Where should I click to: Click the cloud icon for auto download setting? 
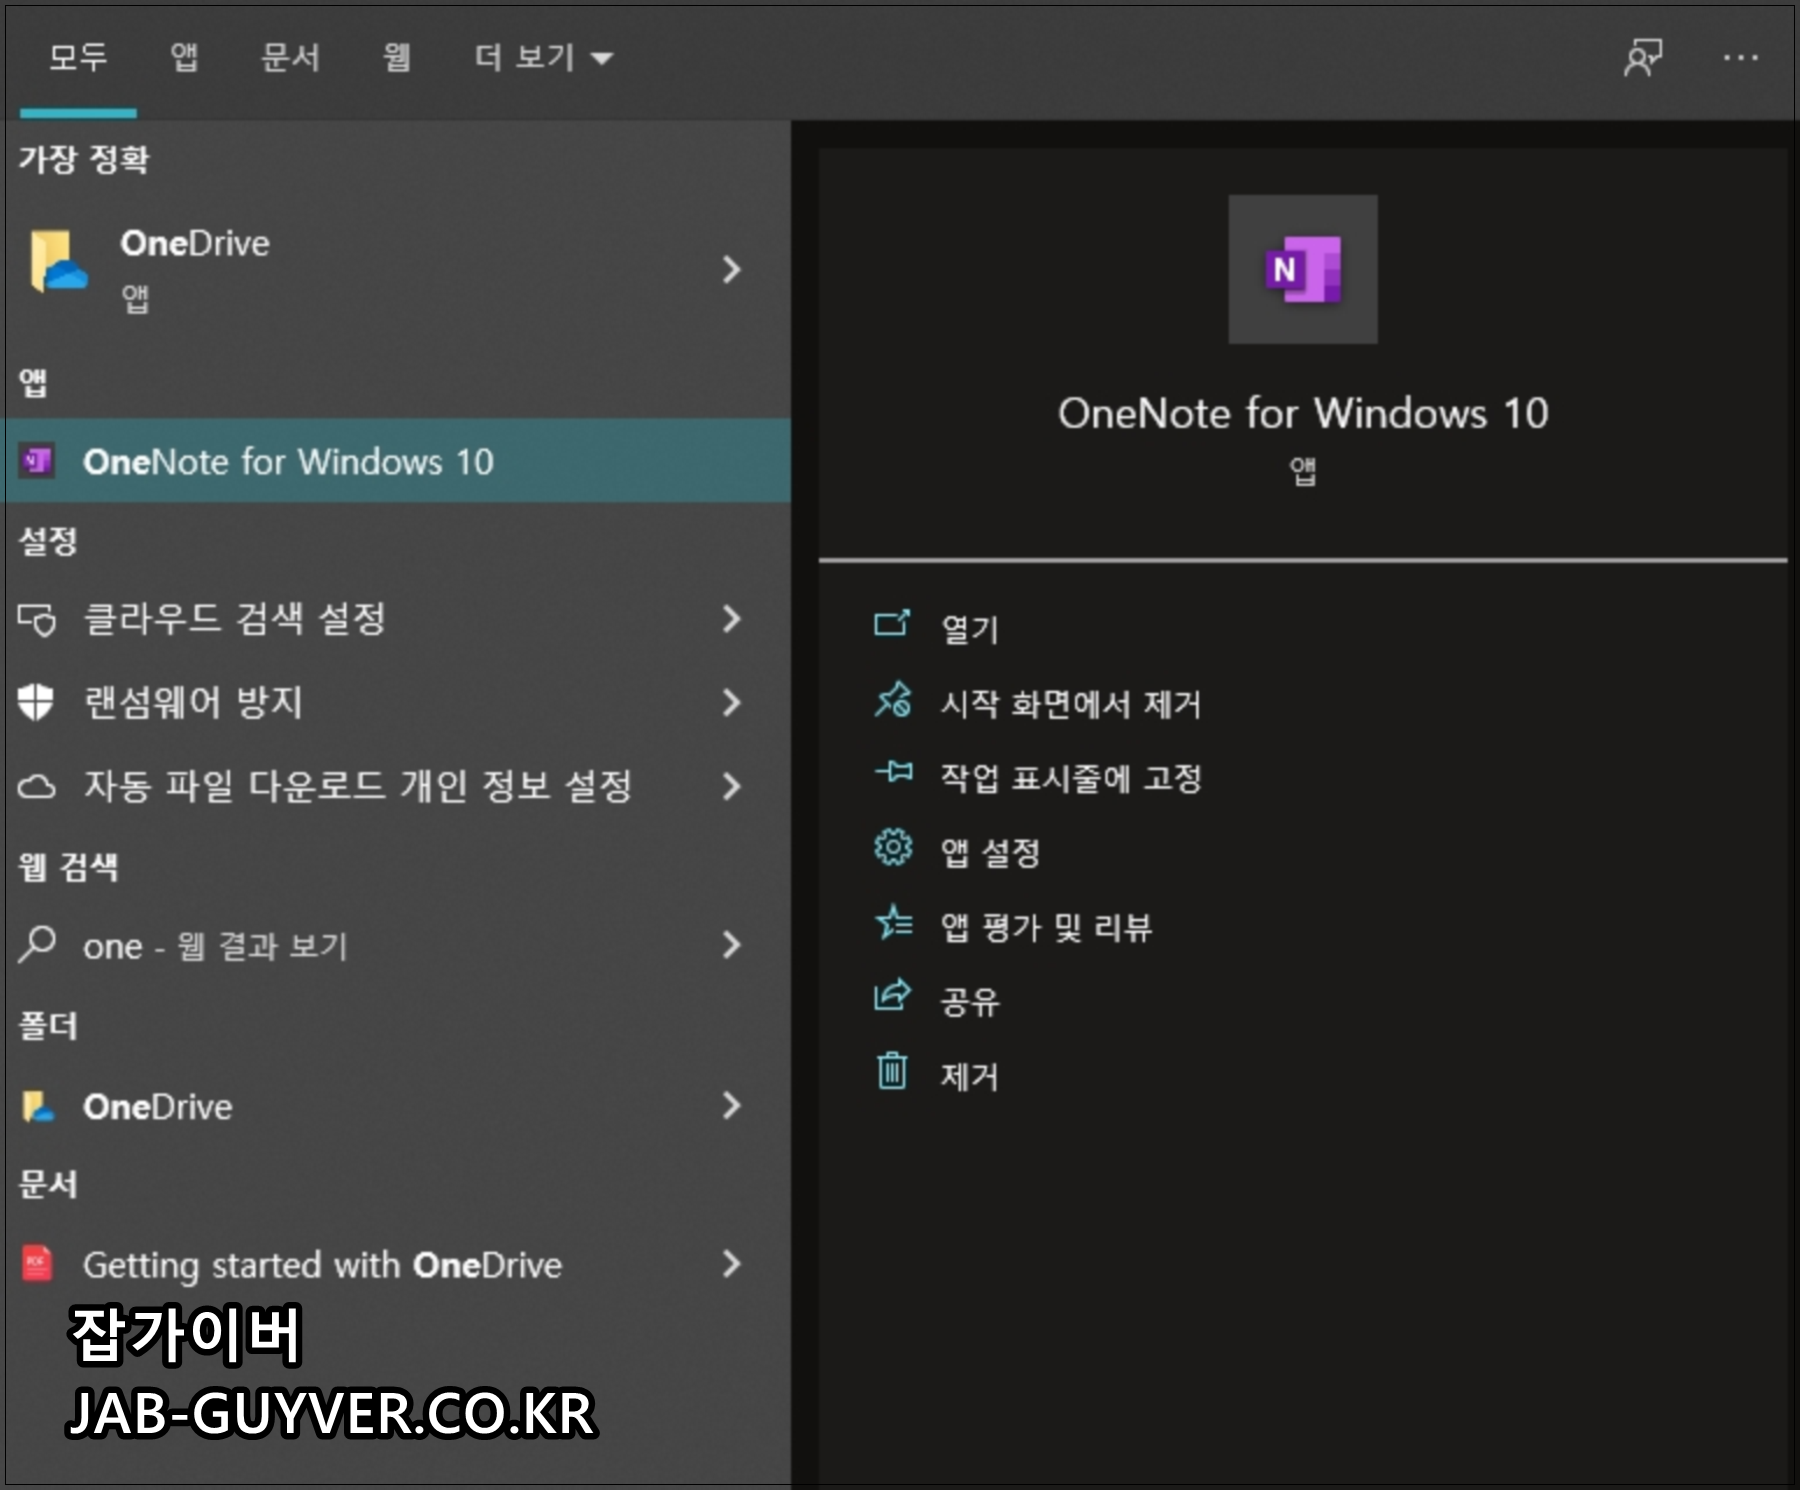click(x=37, y=786)
